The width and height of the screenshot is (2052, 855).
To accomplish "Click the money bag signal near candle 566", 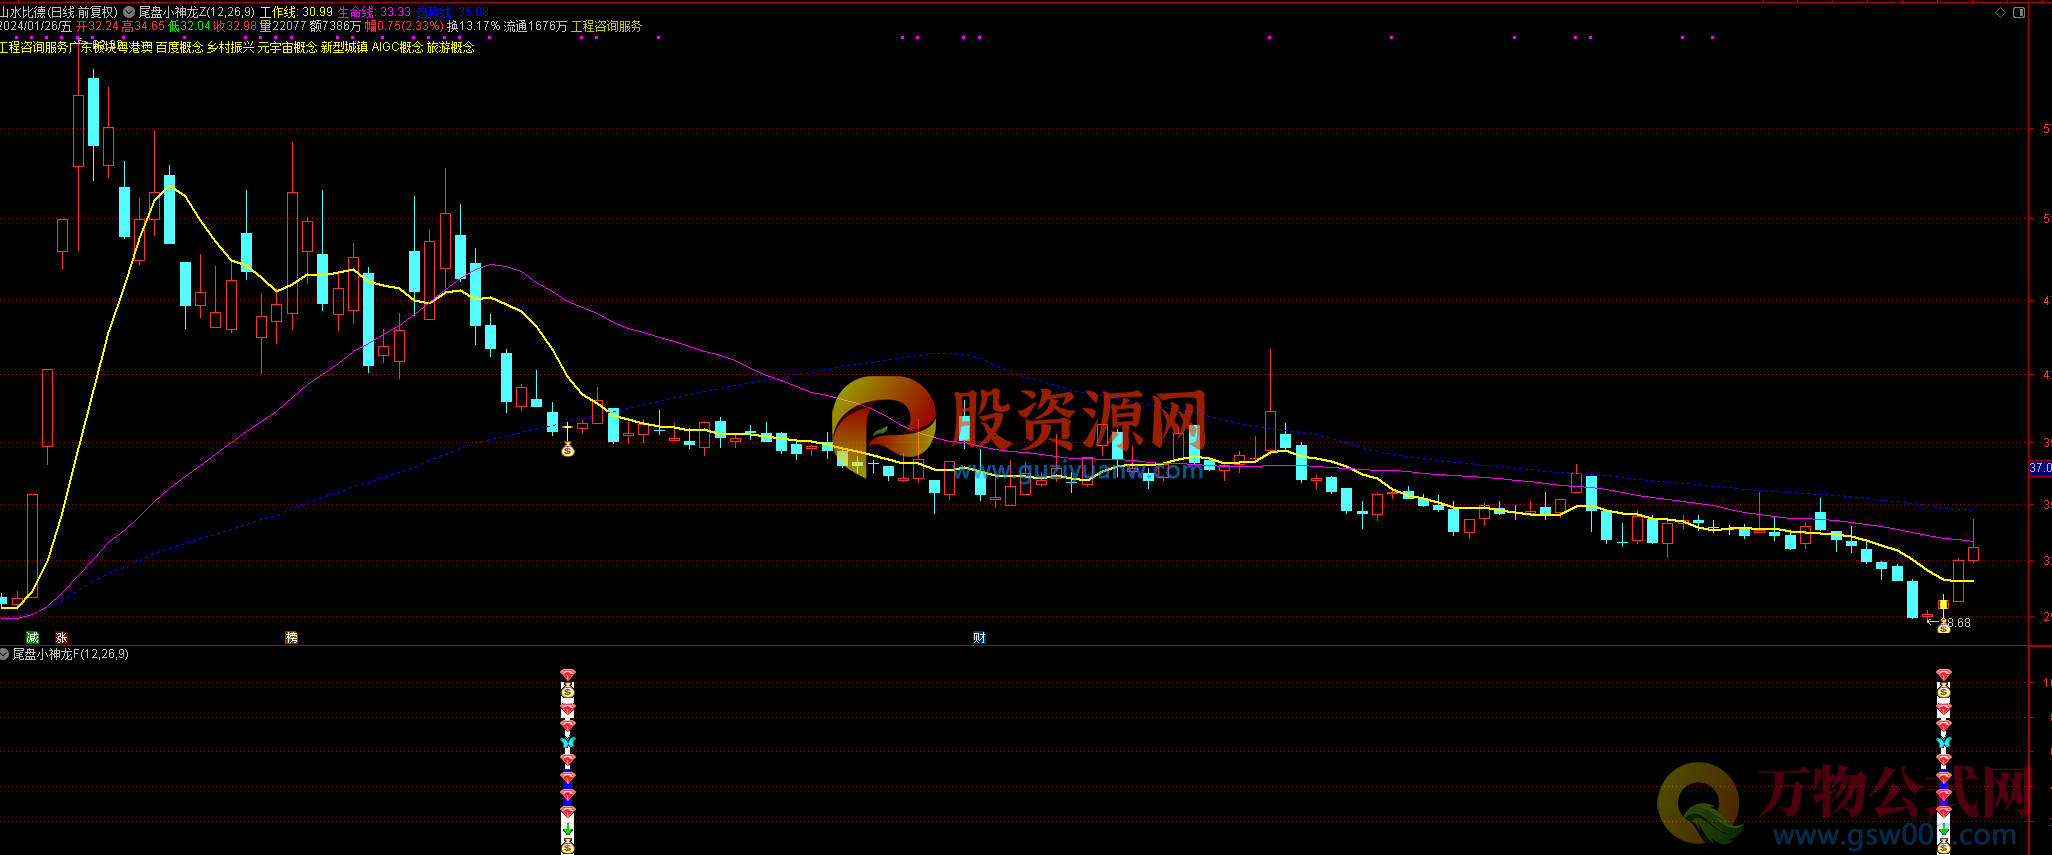I will 568,450.
